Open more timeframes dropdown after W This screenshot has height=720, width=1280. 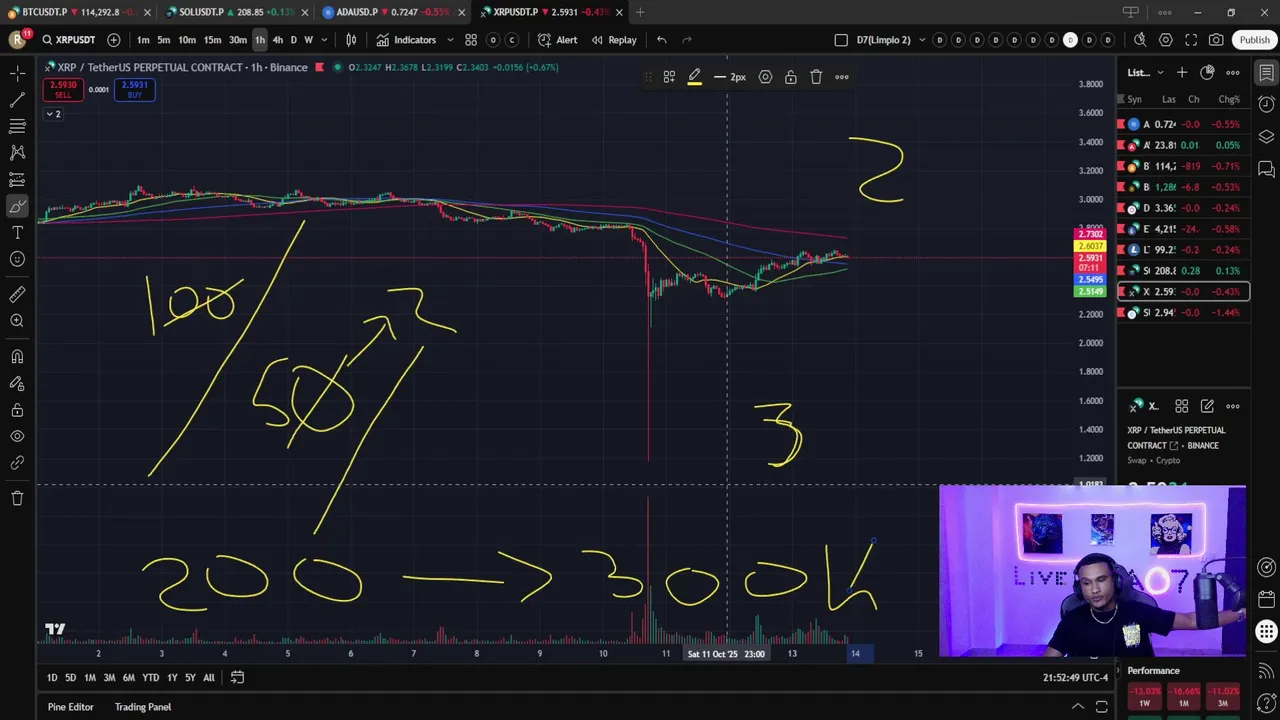coord(324,40)
